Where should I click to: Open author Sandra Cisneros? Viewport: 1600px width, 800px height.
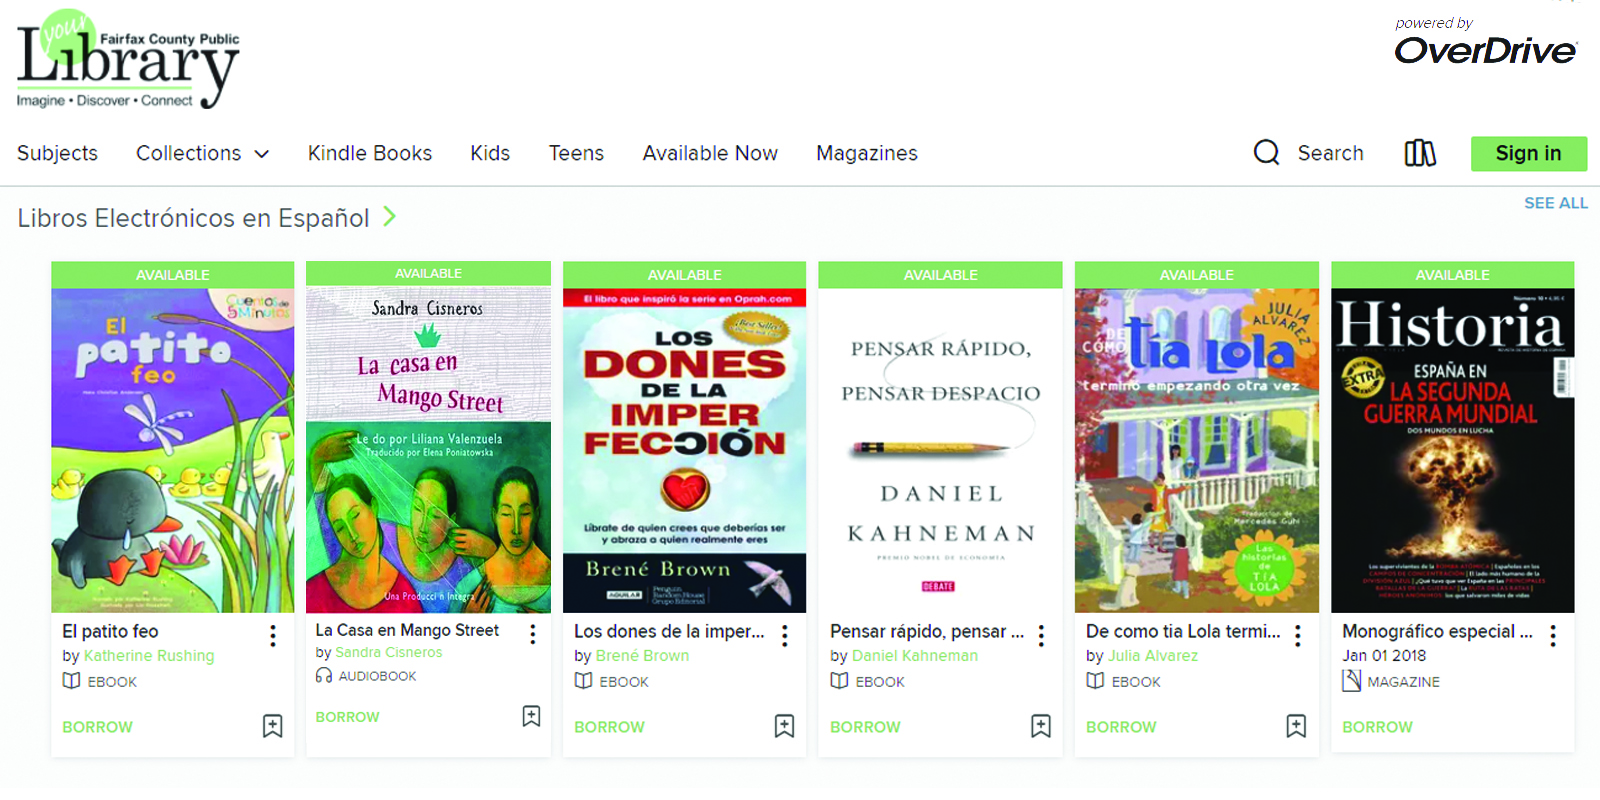coord(389,652)
